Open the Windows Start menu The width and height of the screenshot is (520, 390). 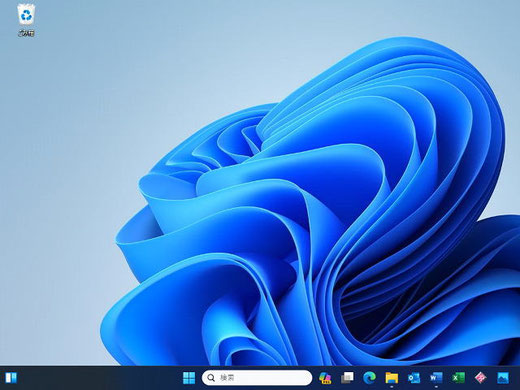pyautogui.click(x=189, y=378)
